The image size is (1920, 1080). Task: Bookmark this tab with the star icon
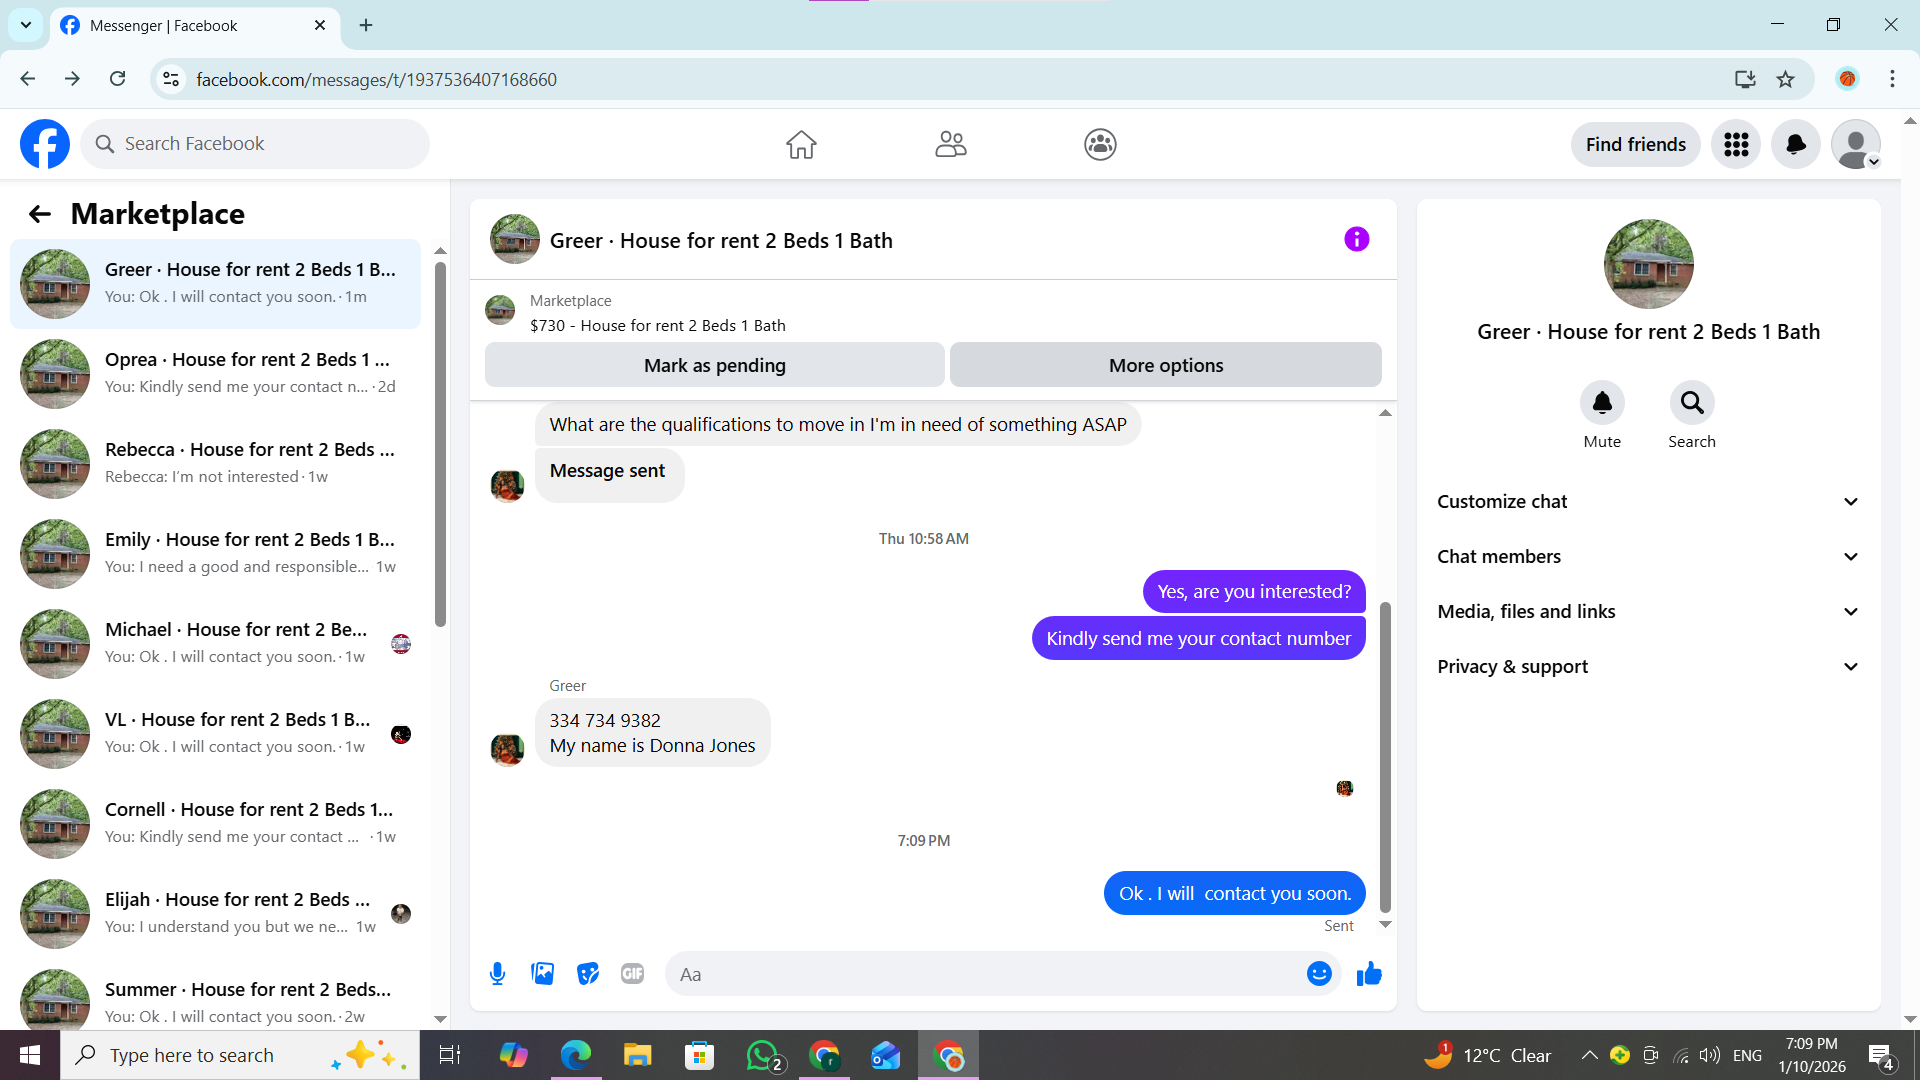1785,80
